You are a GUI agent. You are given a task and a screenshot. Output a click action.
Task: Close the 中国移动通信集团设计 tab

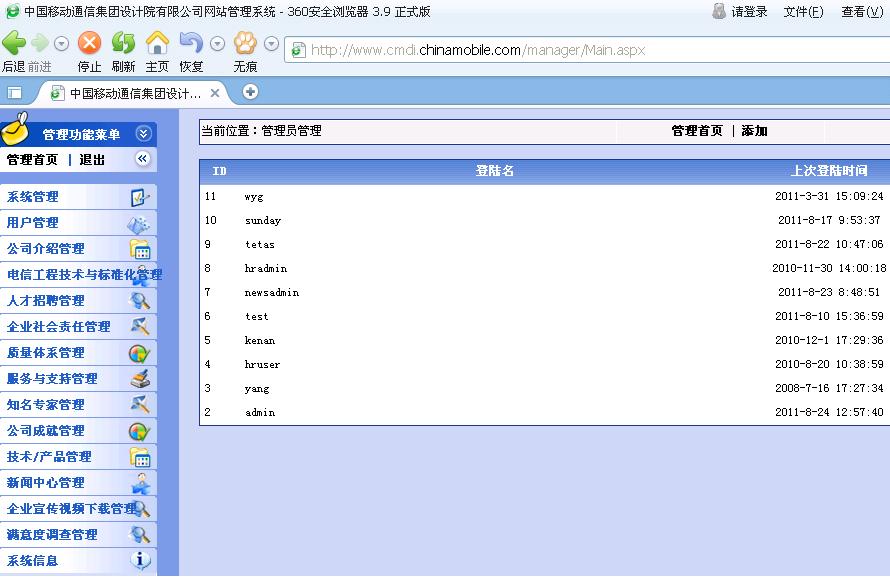[x=215, y=93]
